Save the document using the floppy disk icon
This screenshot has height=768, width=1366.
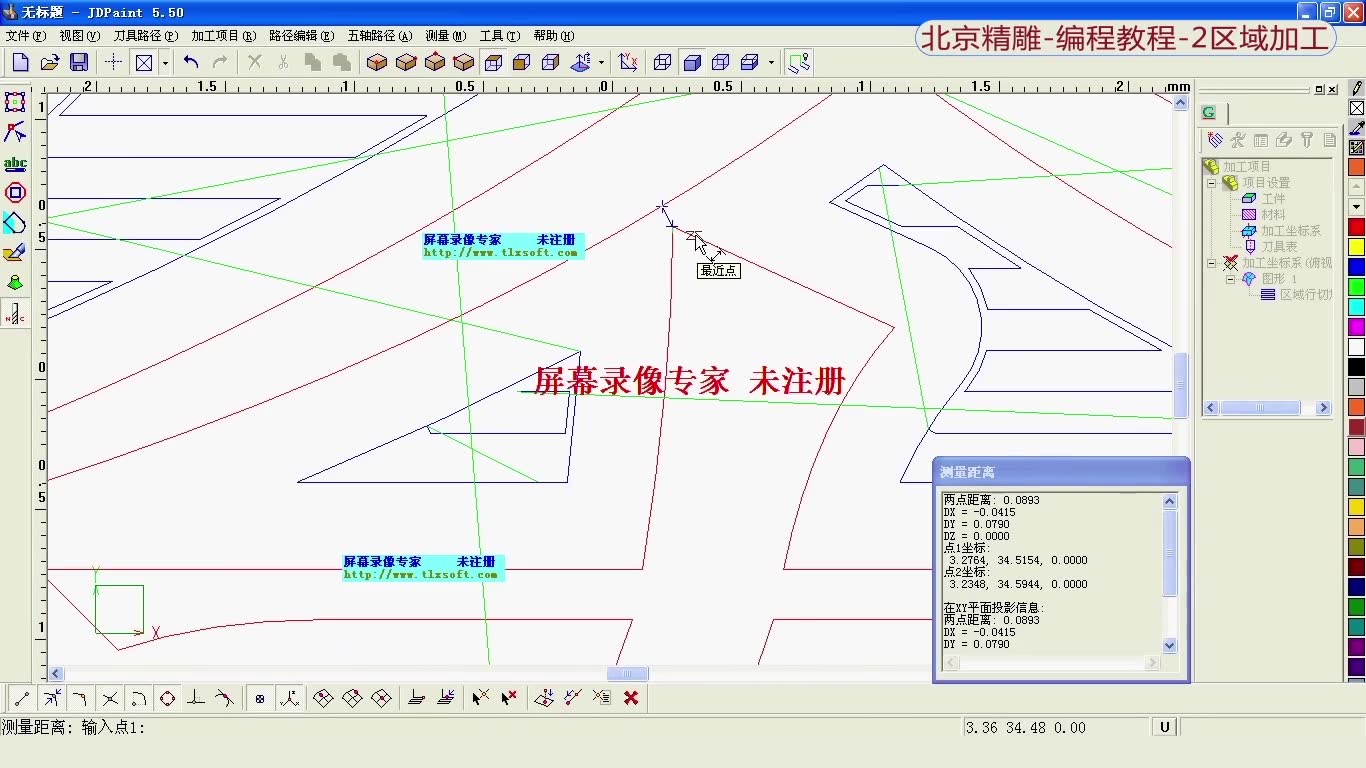coord(79,62)
